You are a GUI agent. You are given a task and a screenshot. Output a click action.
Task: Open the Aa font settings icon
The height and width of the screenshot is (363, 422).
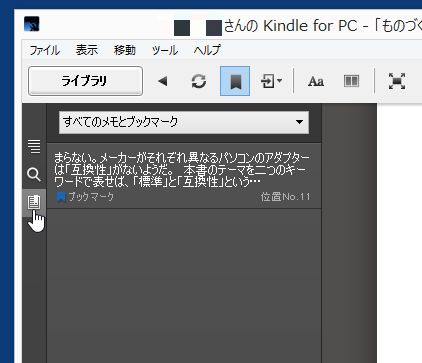pos(316,81)
